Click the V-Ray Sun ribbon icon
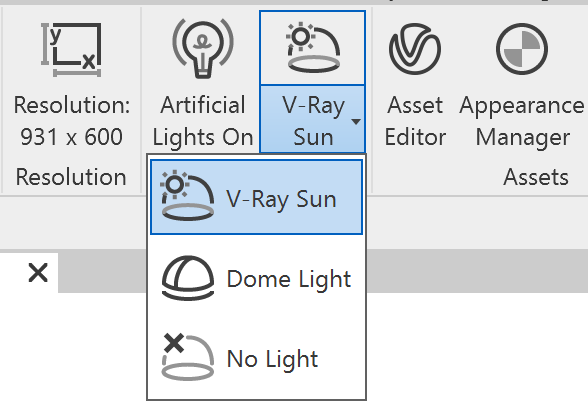 (314, 48)
